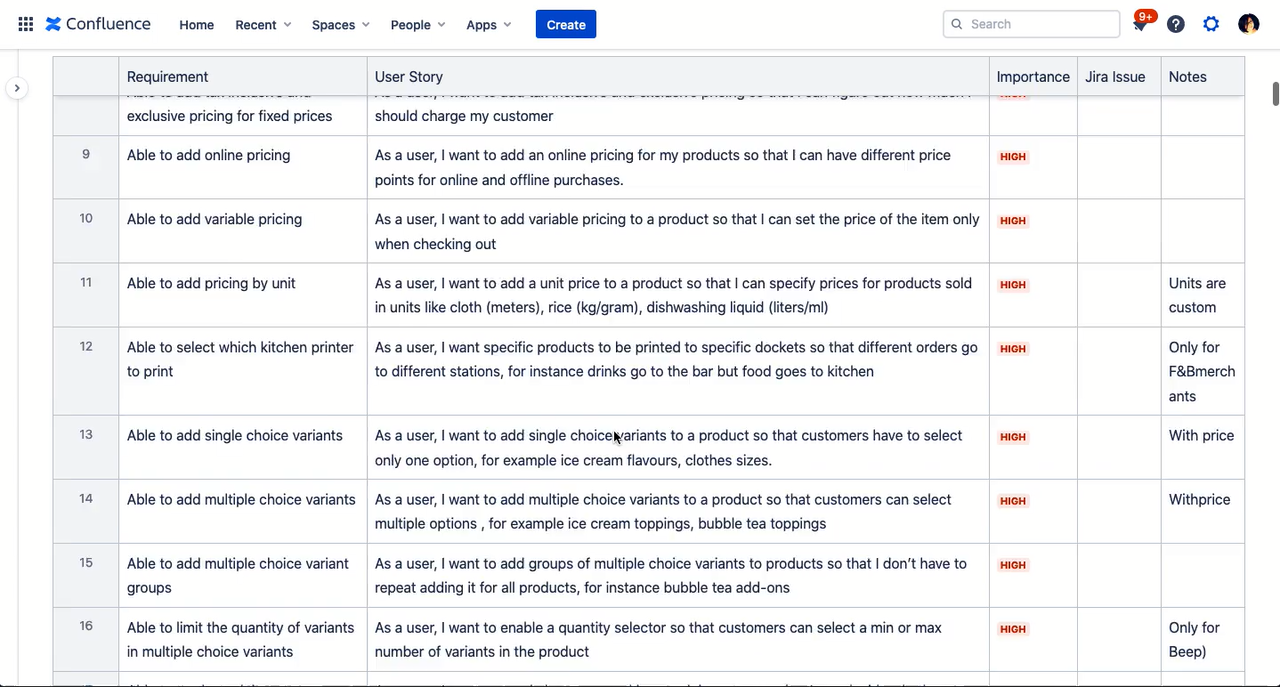This screenshot has height=687, width=1280.
Task: Click the 'Units are custom' note
Action: (x=1197, y=295)
